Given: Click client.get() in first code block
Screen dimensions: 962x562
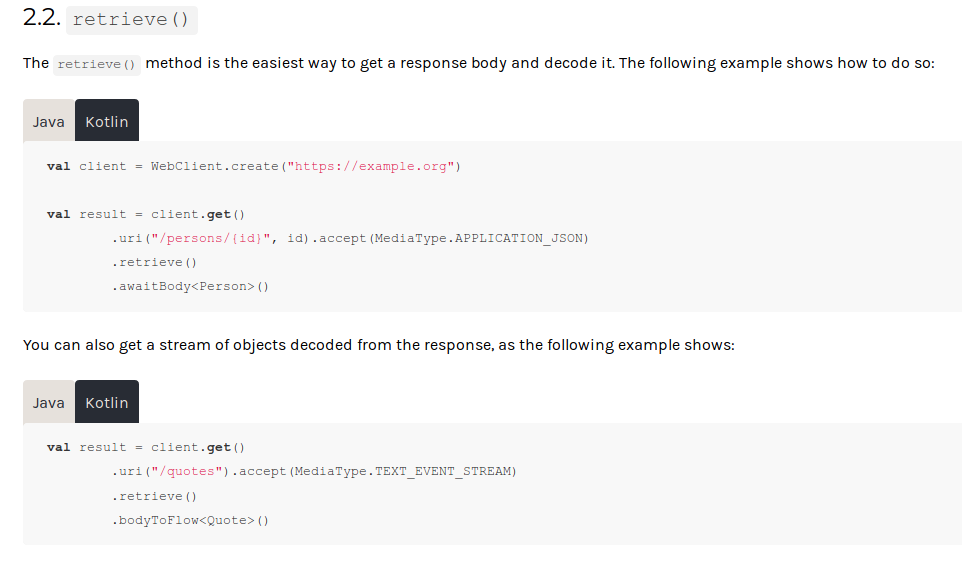Looking at the screenshot, I should [x=198, y=214].
